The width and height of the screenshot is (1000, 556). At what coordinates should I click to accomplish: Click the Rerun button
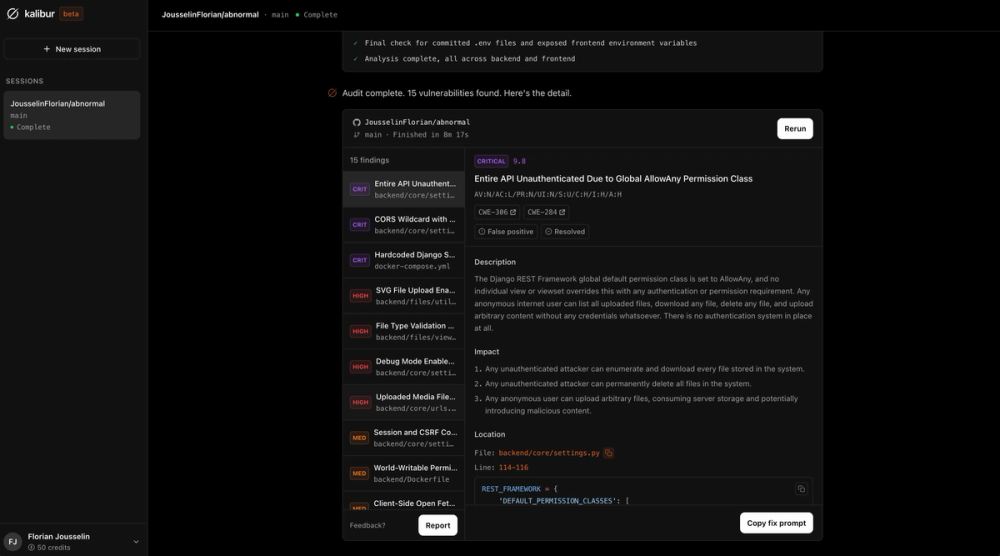[795, 128]
